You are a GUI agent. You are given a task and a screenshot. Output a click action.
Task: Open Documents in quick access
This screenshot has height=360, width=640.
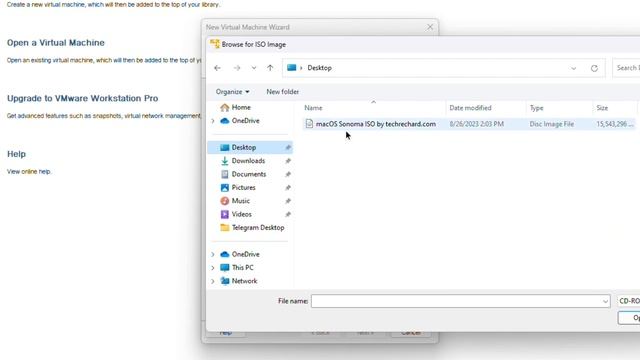coord(249,174)
